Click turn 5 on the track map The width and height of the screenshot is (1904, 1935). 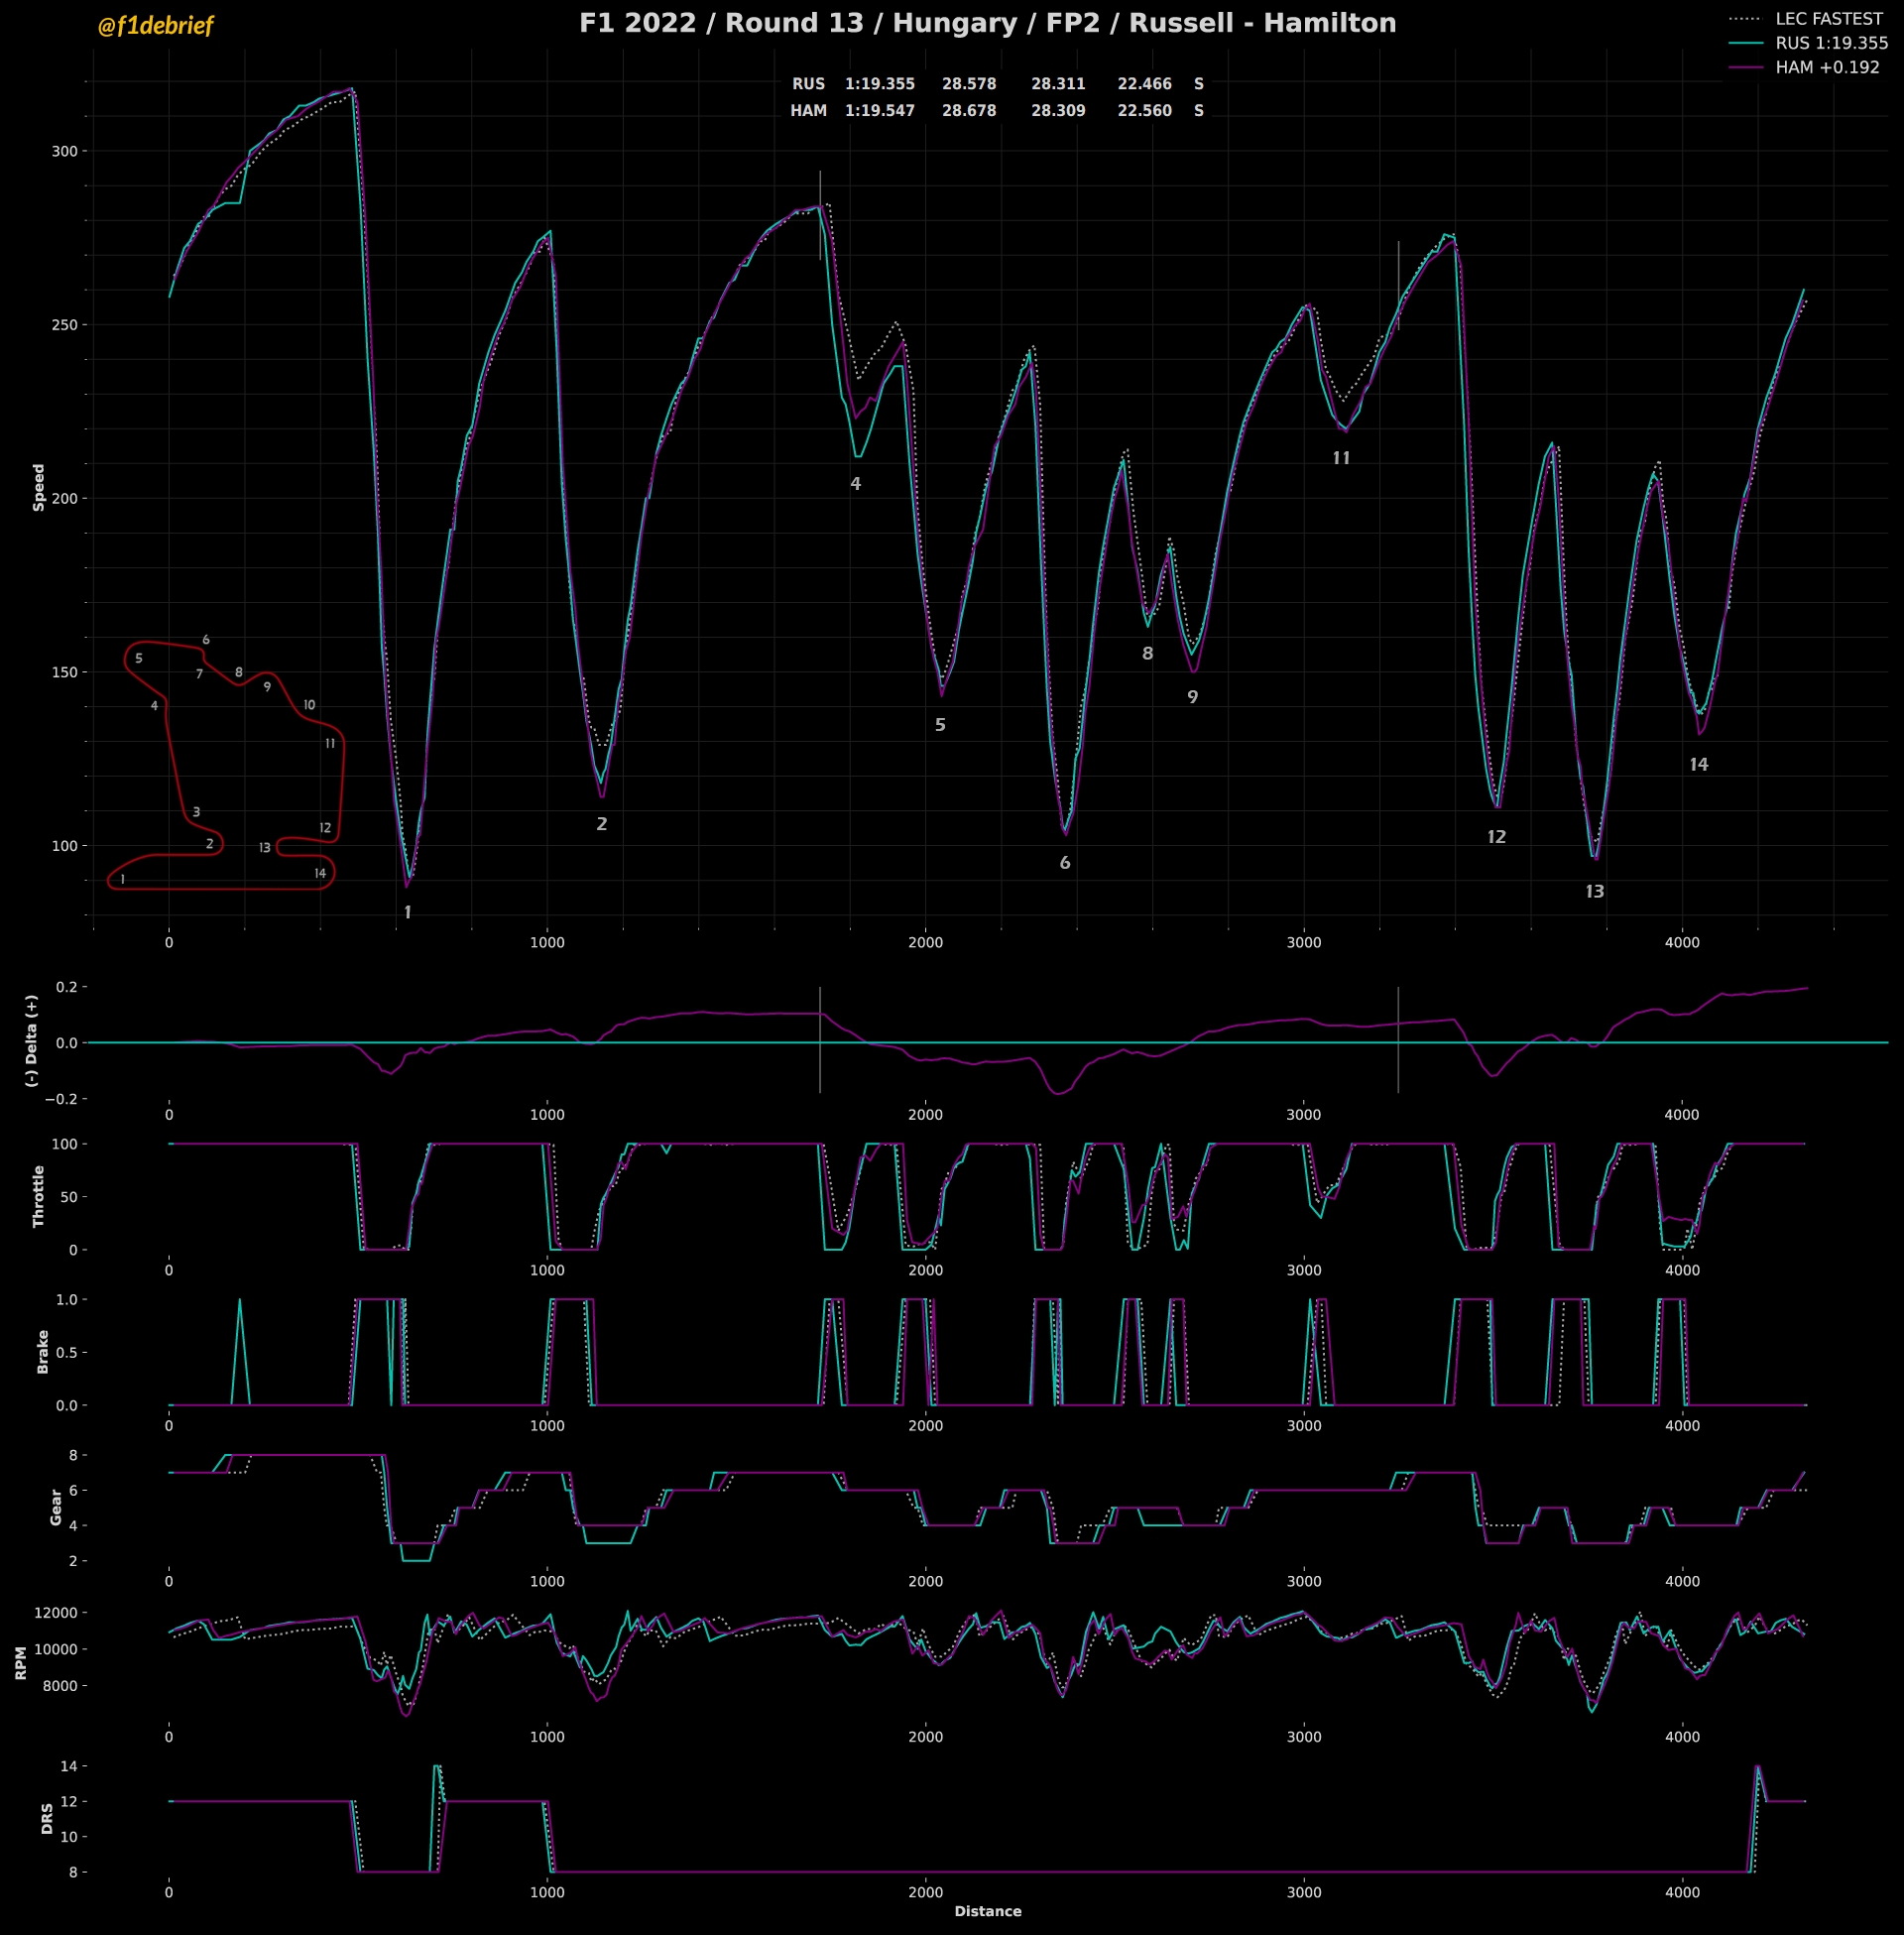[x=139, y=659]
